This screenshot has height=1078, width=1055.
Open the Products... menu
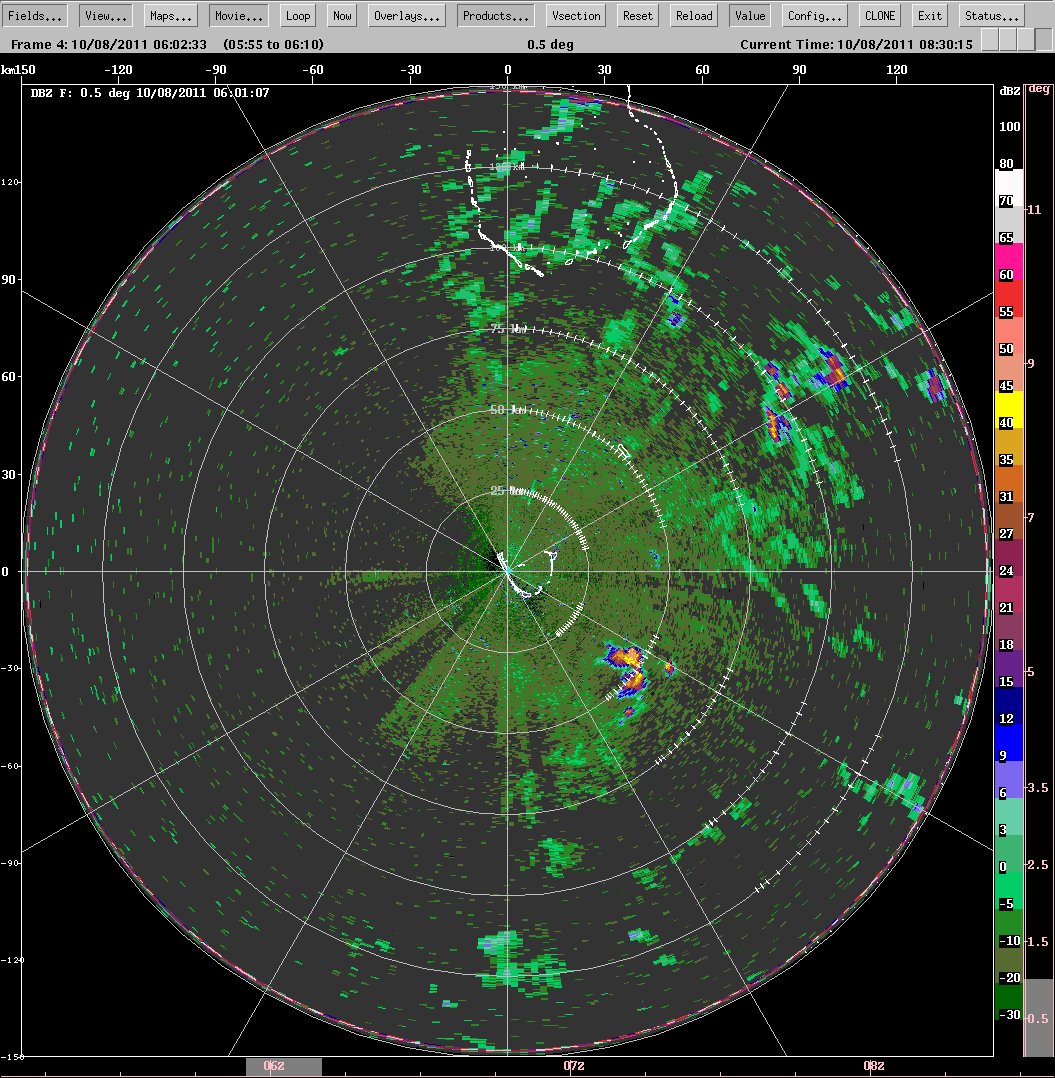(x=496, y=16)
